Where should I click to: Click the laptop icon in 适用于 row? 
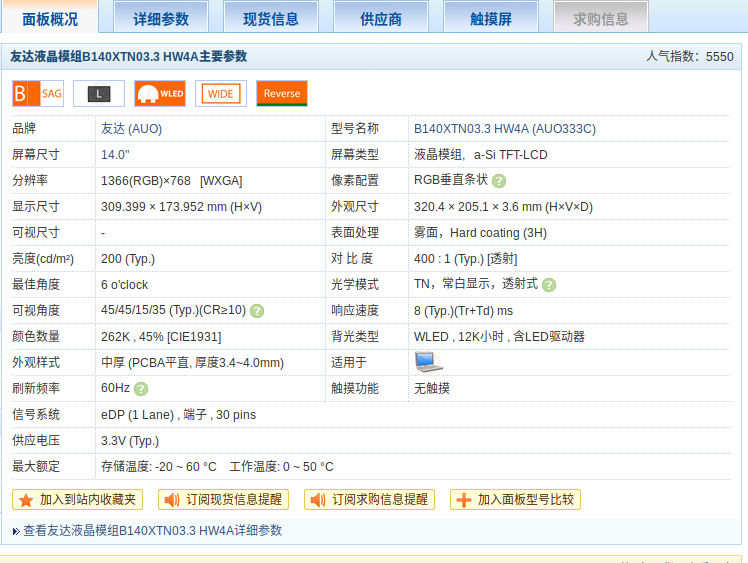click(x=428, y=362)
